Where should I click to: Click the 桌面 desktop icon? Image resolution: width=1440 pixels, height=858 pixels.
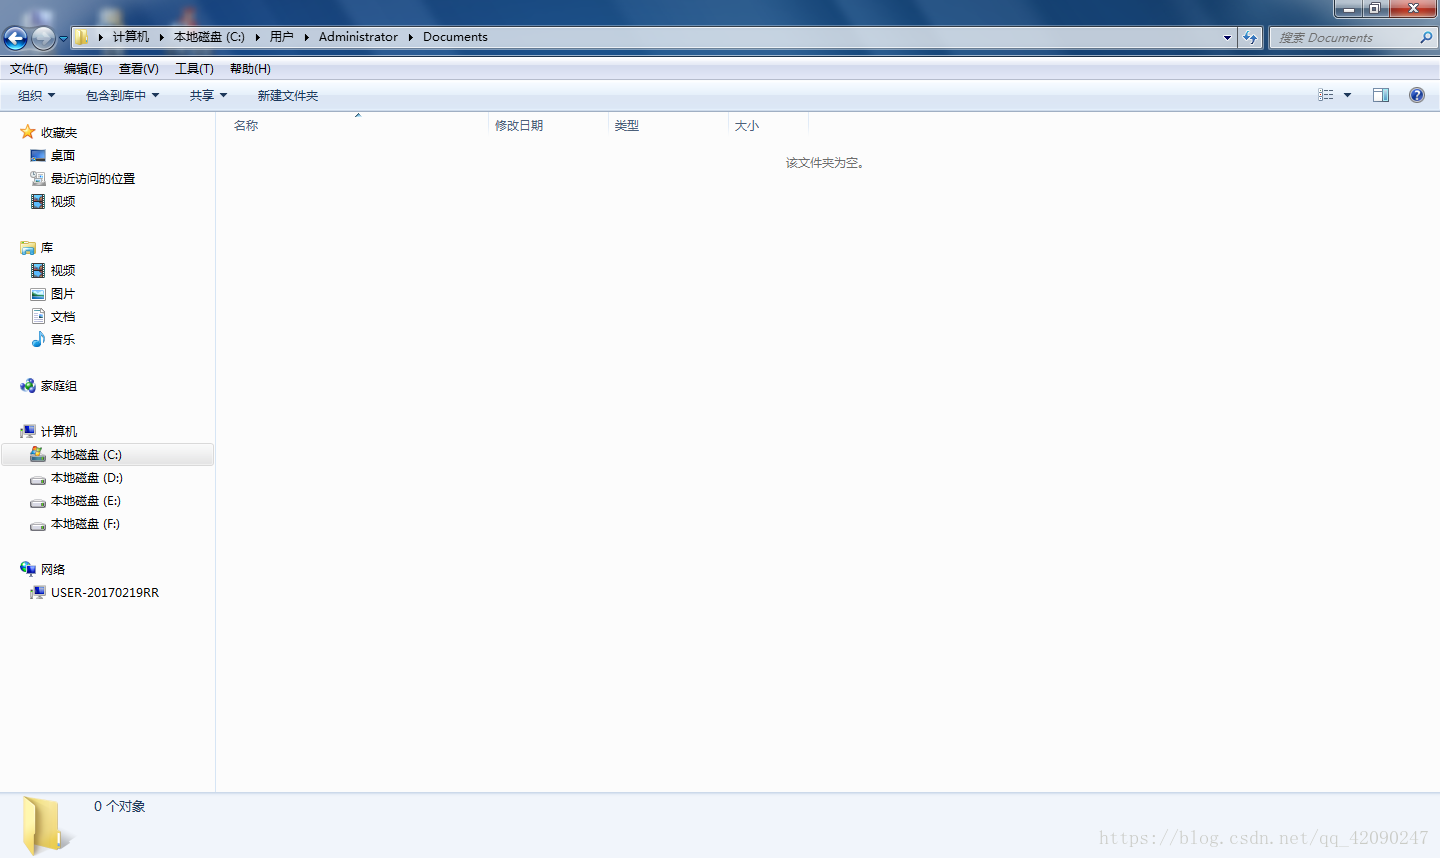point(38,156)
